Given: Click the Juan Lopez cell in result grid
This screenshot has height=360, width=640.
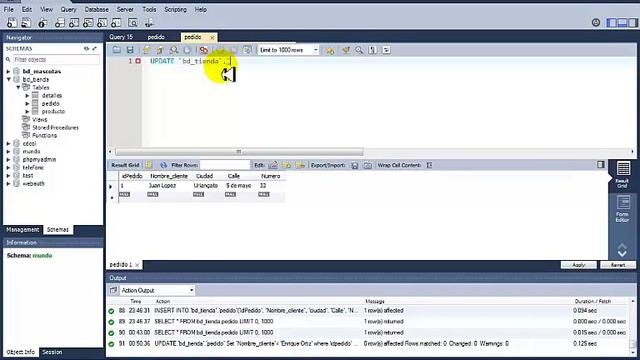Looking at the screenshot, I should (x=162, y=186).
